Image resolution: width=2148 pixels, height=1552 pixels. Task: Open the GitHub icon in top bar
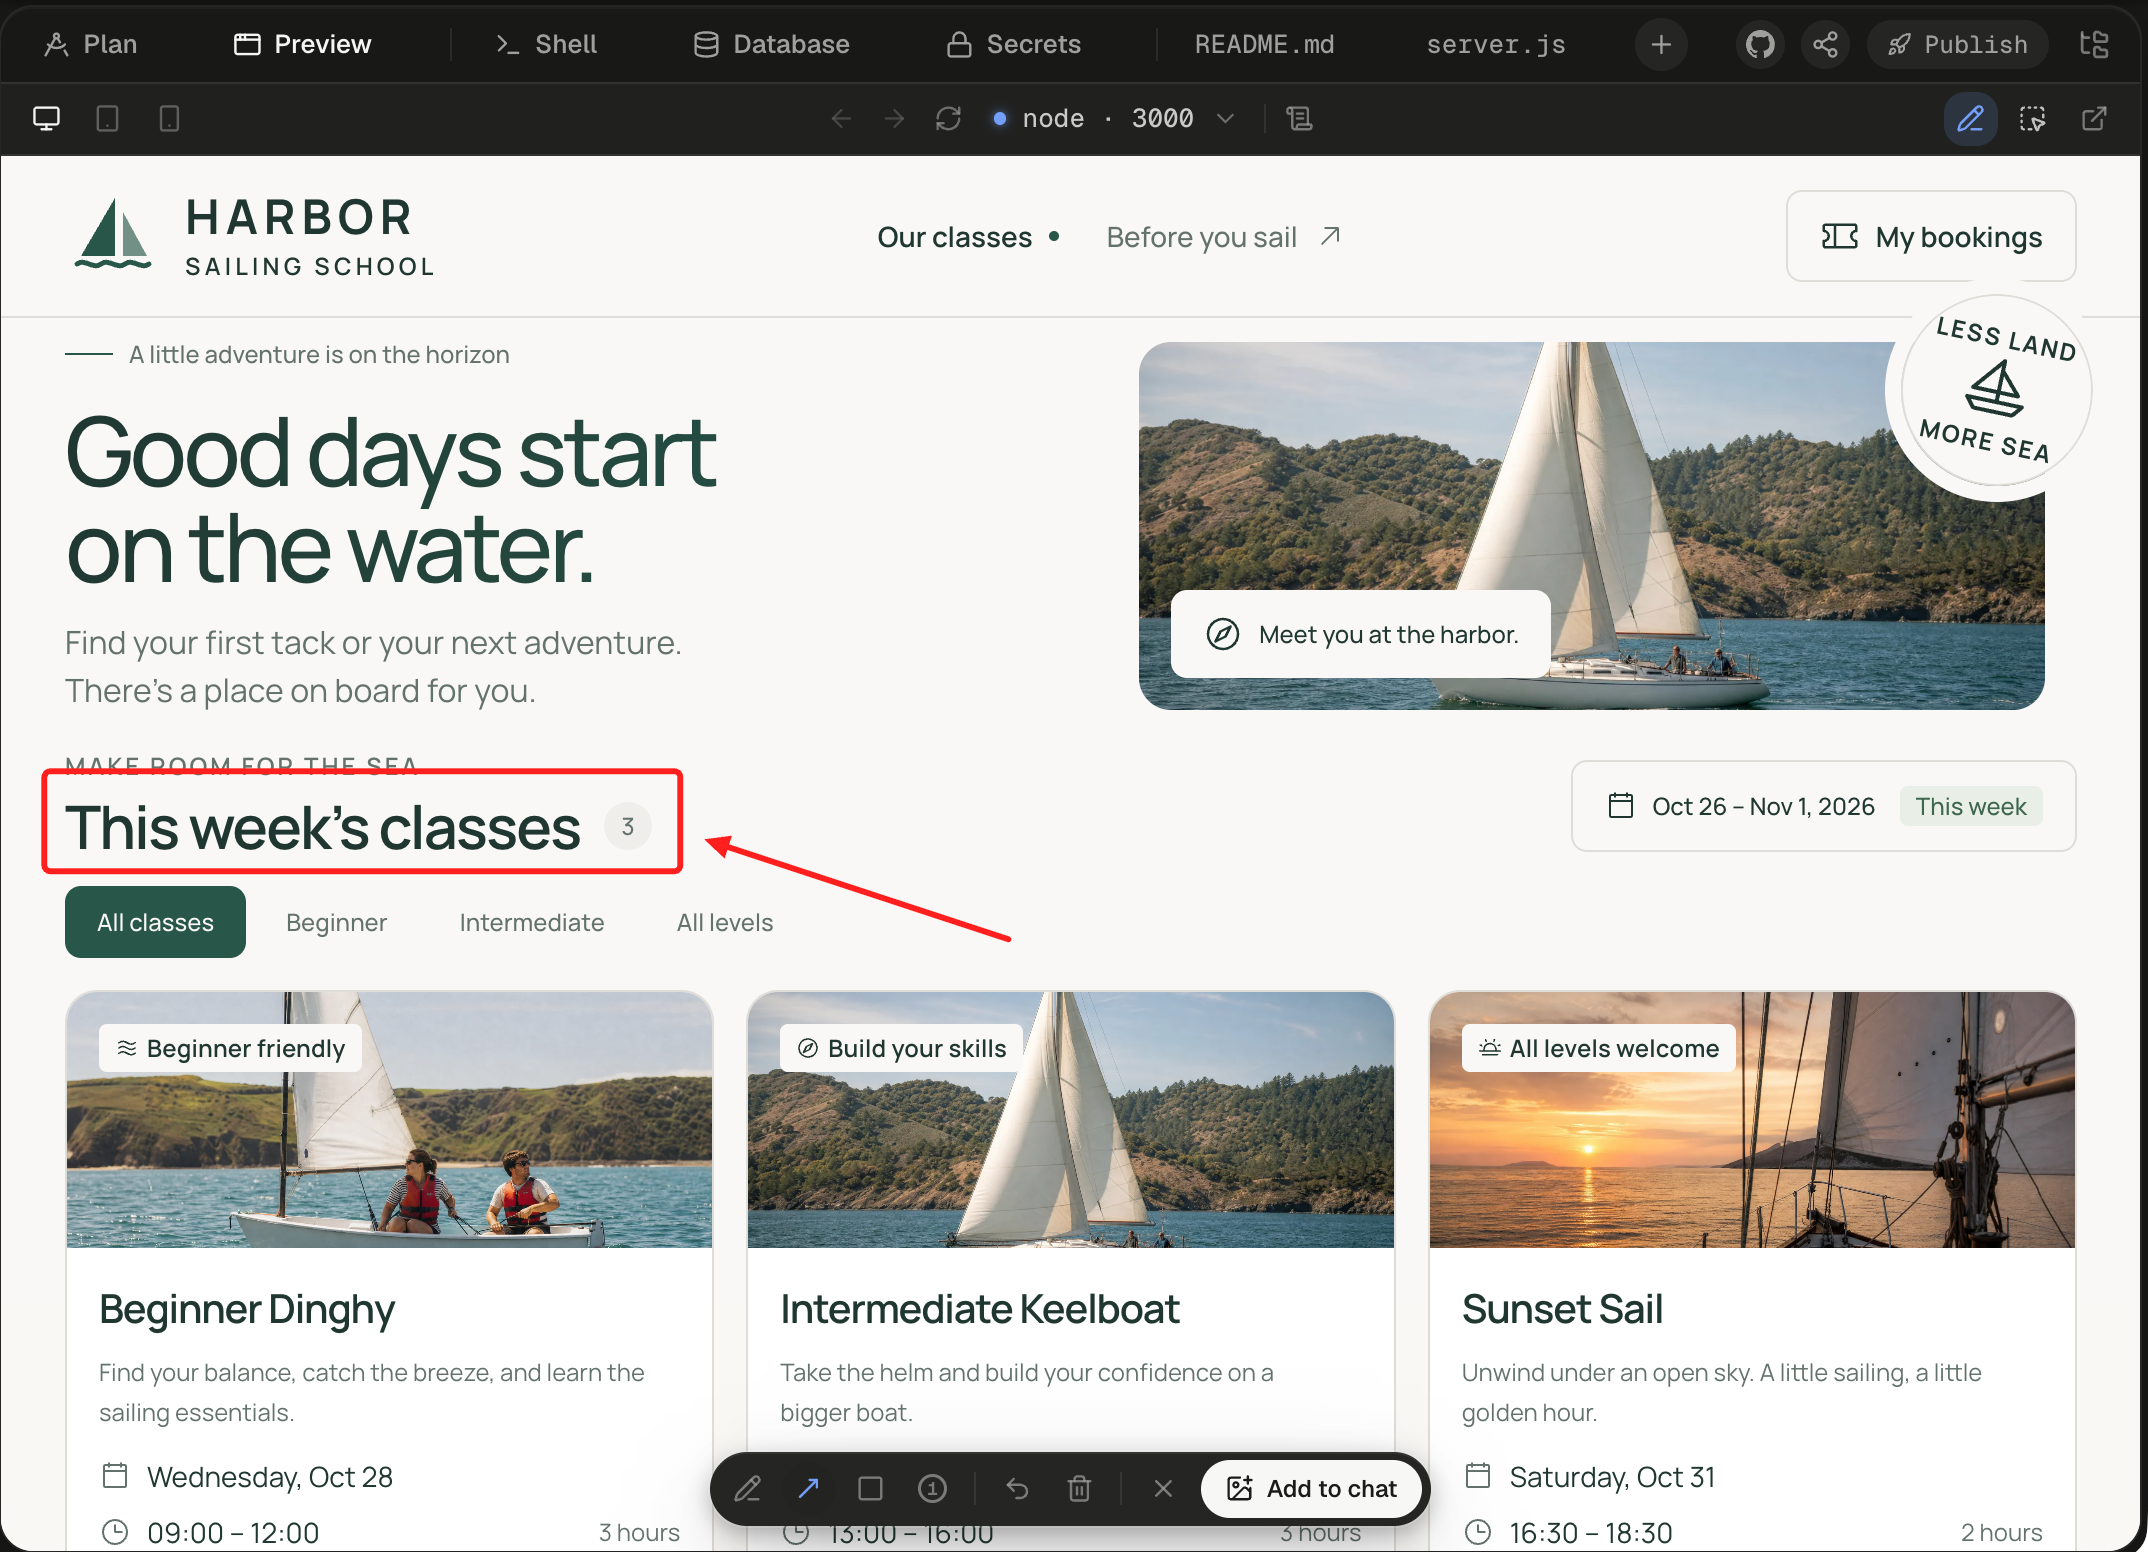click(x=1760, y=44)
